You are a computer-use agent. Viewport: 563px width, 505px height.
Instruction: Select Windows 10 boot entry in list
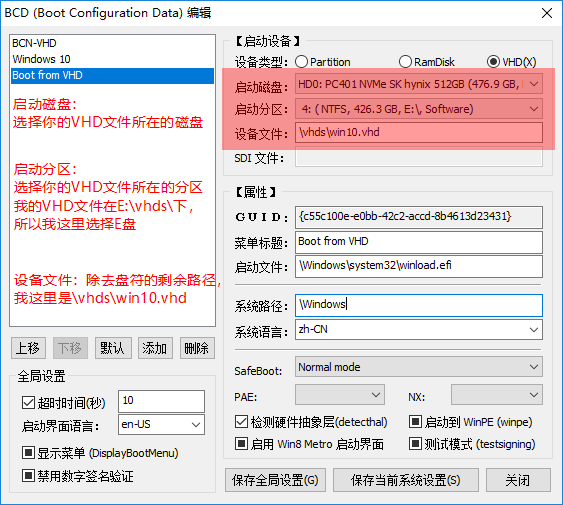[x=112, y=59]
